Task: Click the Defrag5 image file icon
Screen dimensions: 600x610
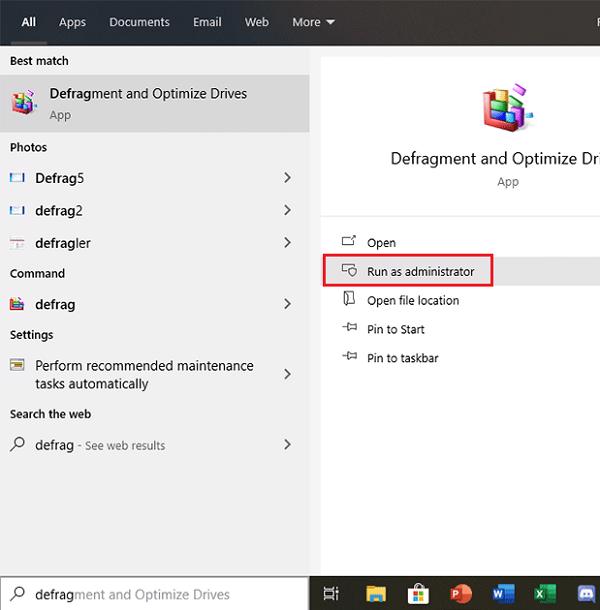Action: 17,178
